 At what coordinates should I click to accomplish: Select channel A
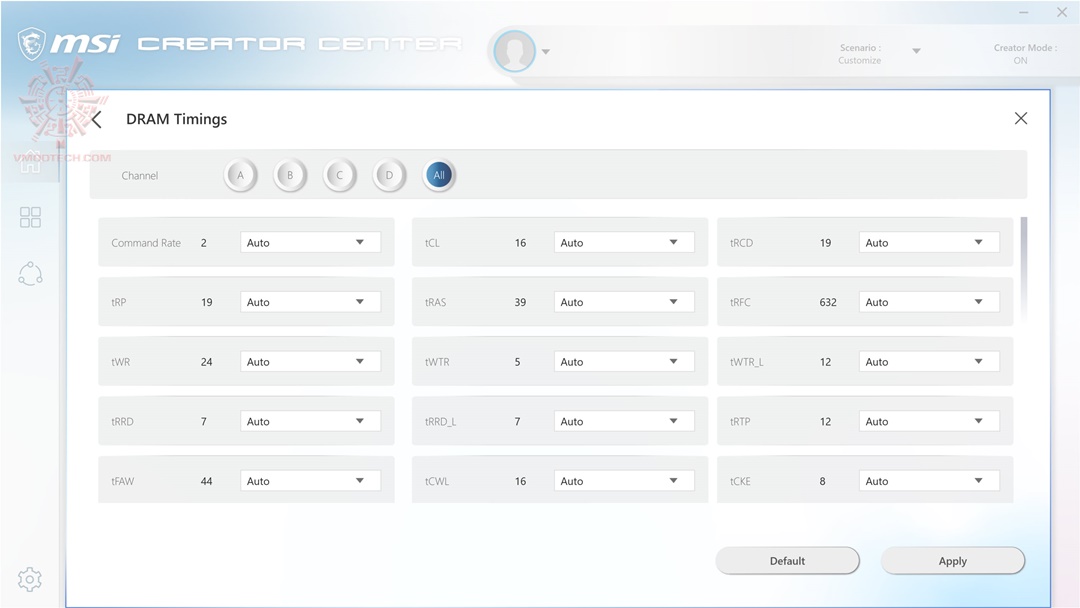point(240,175)
